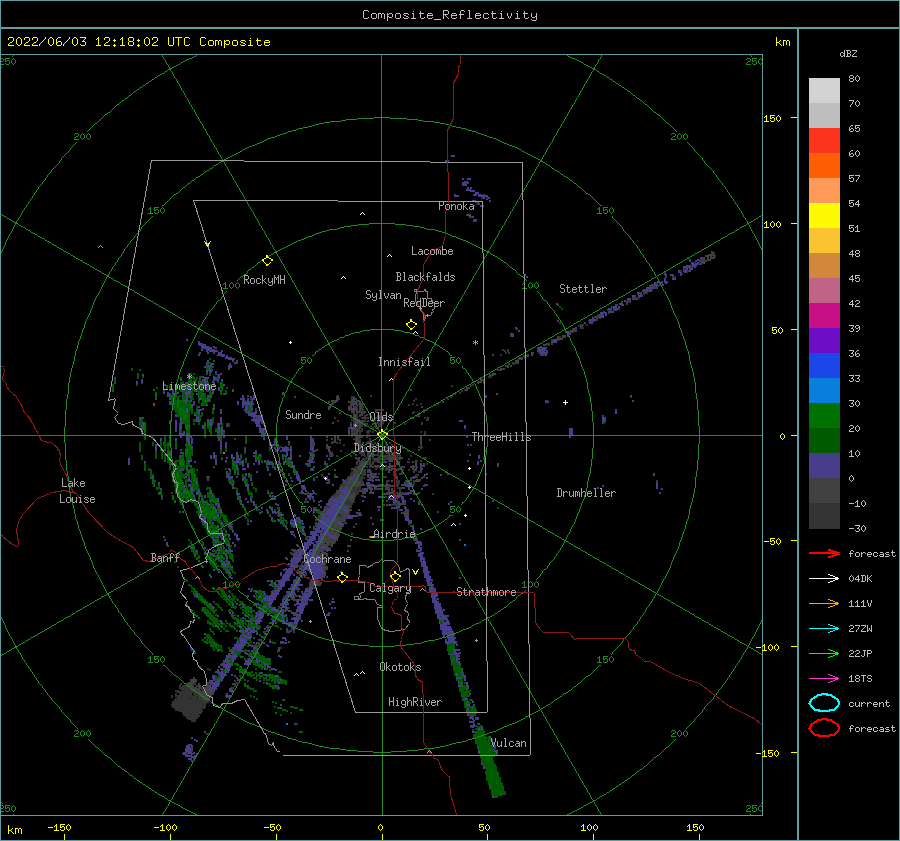Image resolution: width=900 pixels, height=841 pixels.
Task: Select the purple 36-39 dBZ legend band
Action: pos(824,341)
